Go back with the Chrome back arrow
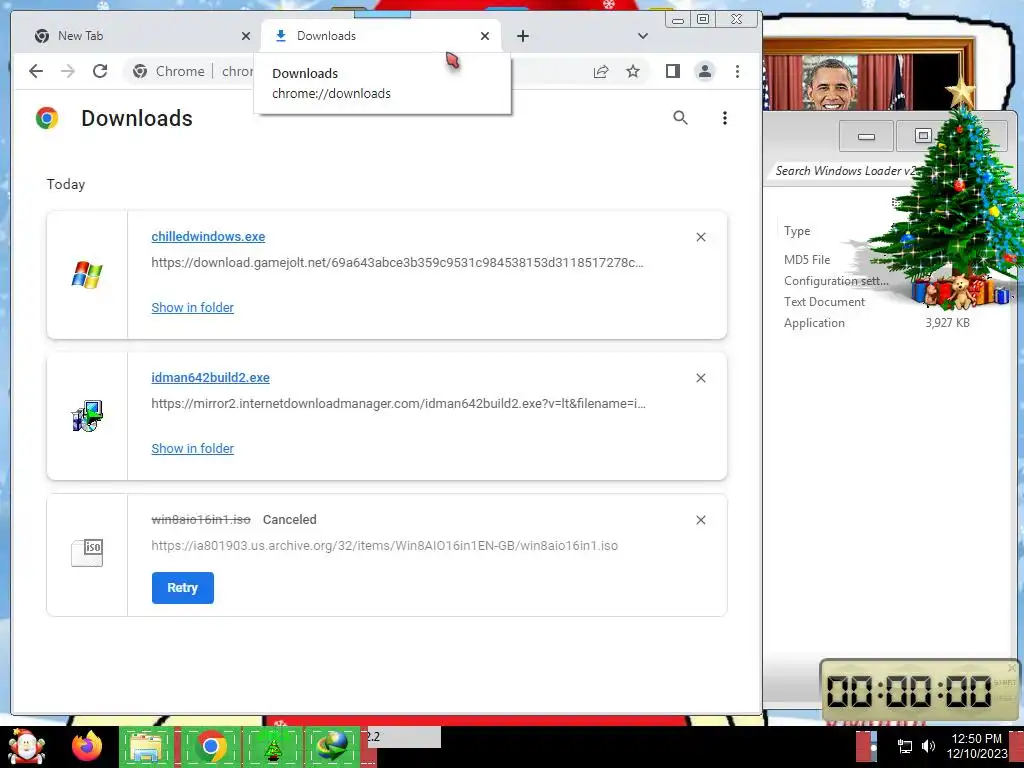This screenshot has width=1024, height=768. tap(36, 71)
